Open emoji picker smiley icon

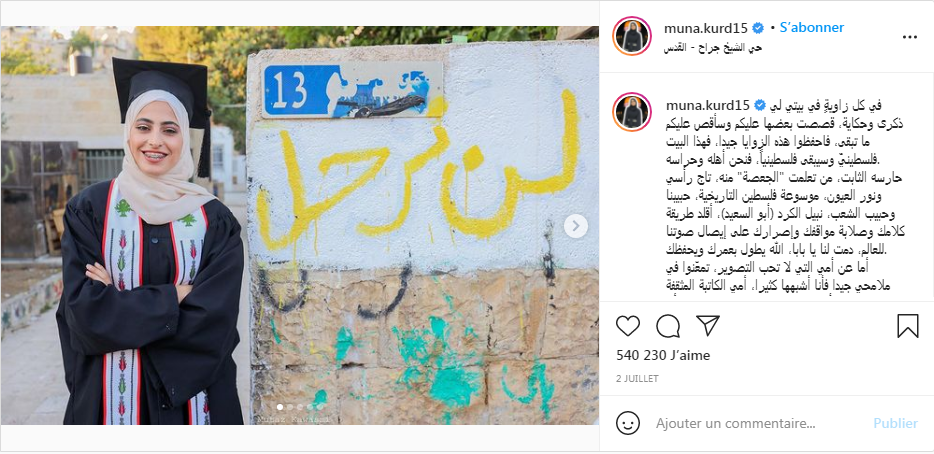628,424
